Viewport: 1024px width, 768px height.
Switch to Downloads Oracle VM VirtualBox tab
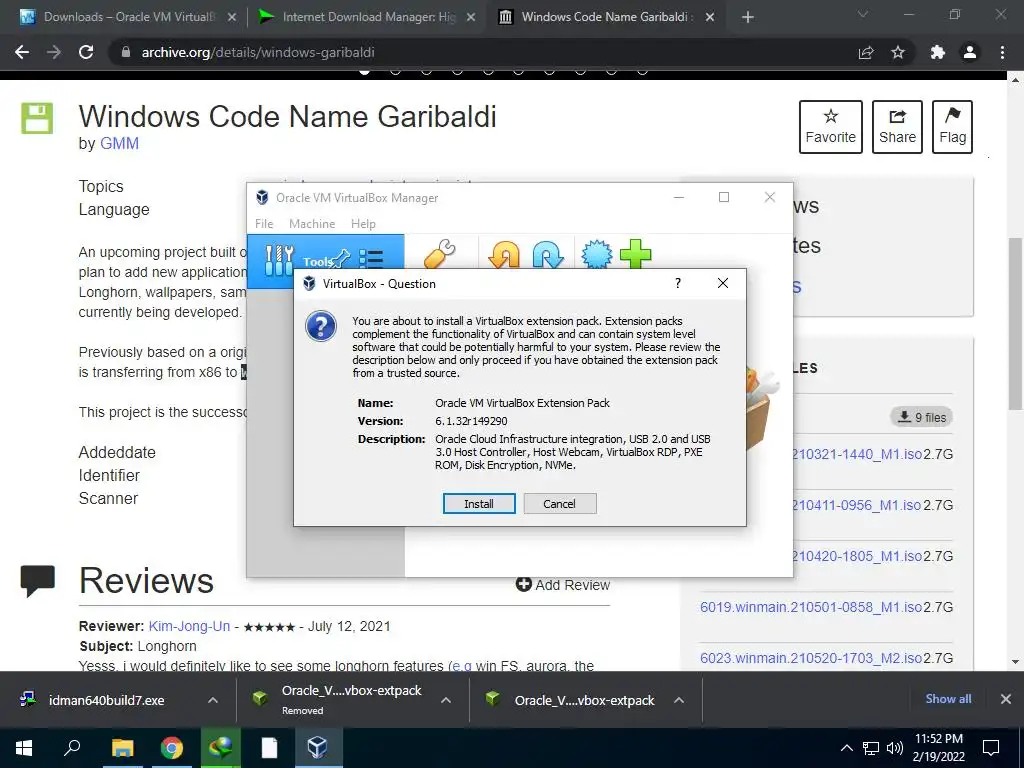[129, 17]
